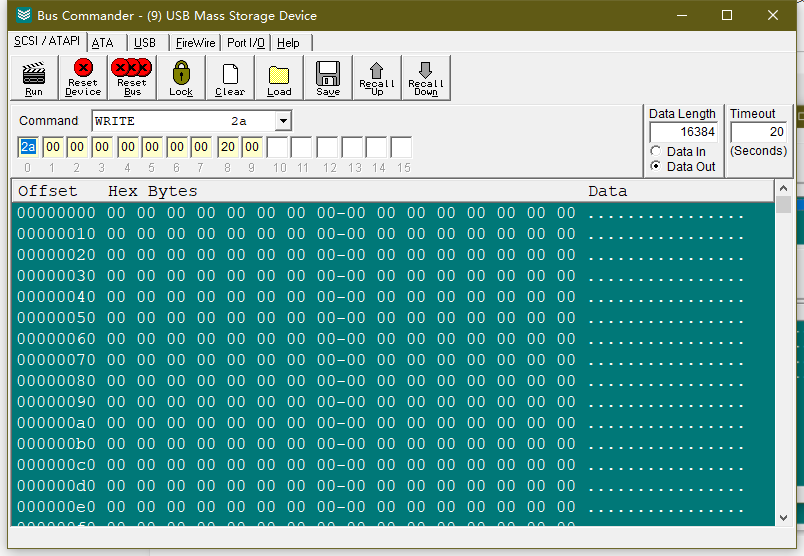Viewport: 804px width, 556px height.
Task: Click command byte 8 field containing 20
Action: tap(228, 147)
